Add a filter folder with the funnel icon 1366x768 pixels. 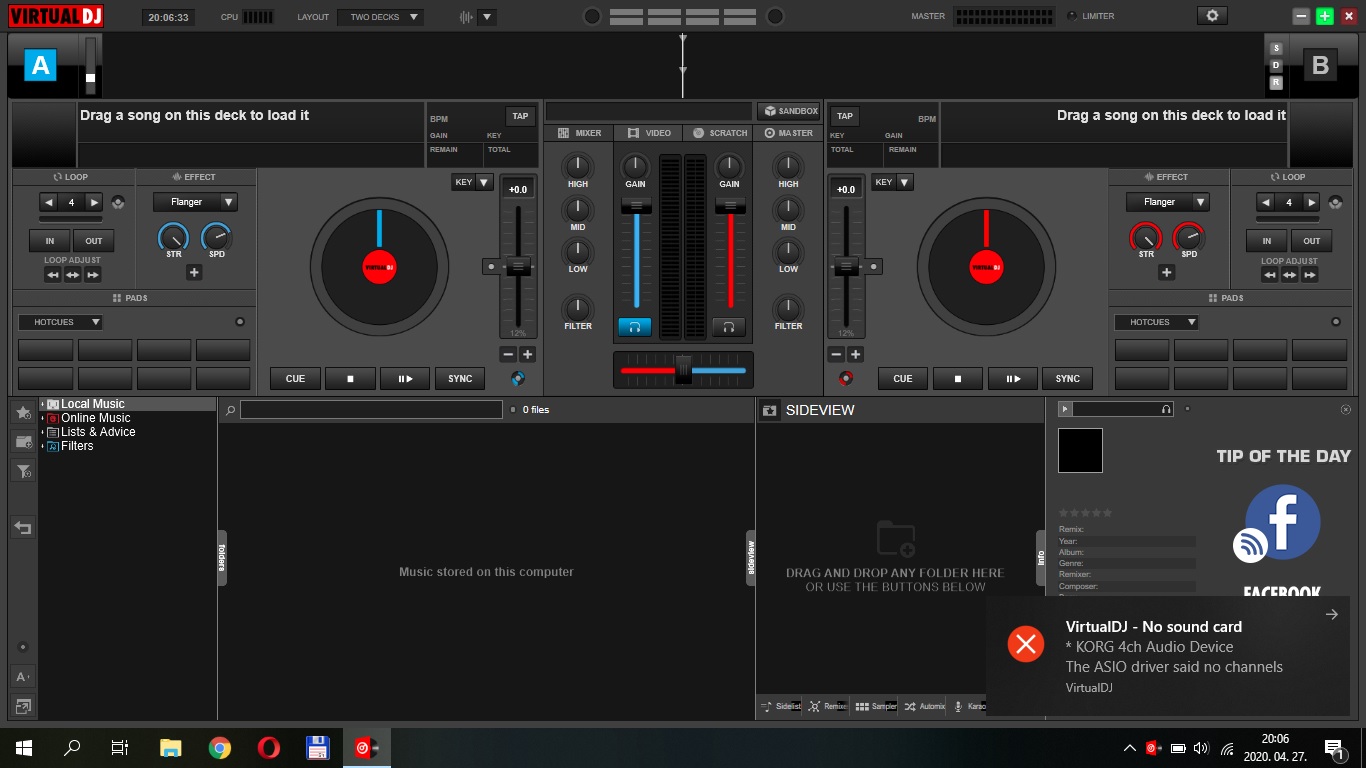point(23,470)
